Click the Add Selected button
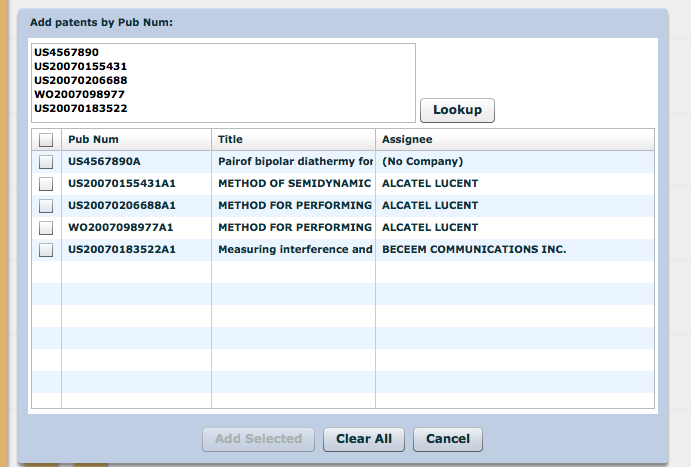 point(258,439)
